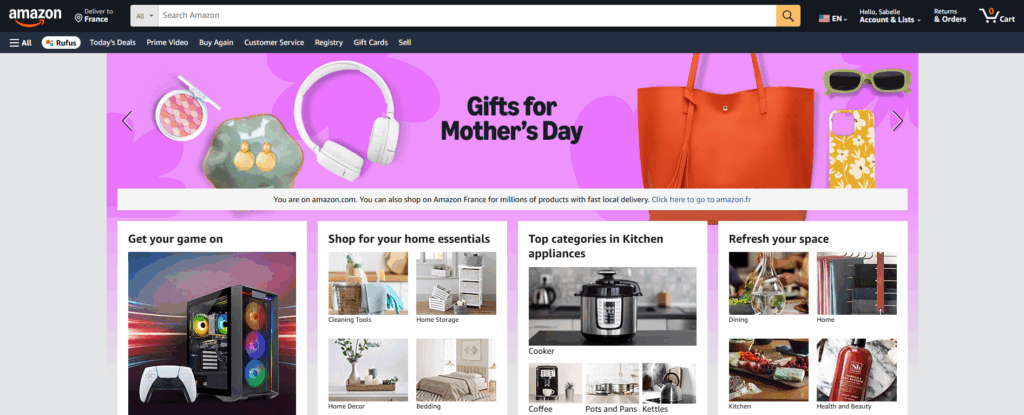Open the Cooker category image
Viewport: 1024px width, 415px height.
(613, 306)
